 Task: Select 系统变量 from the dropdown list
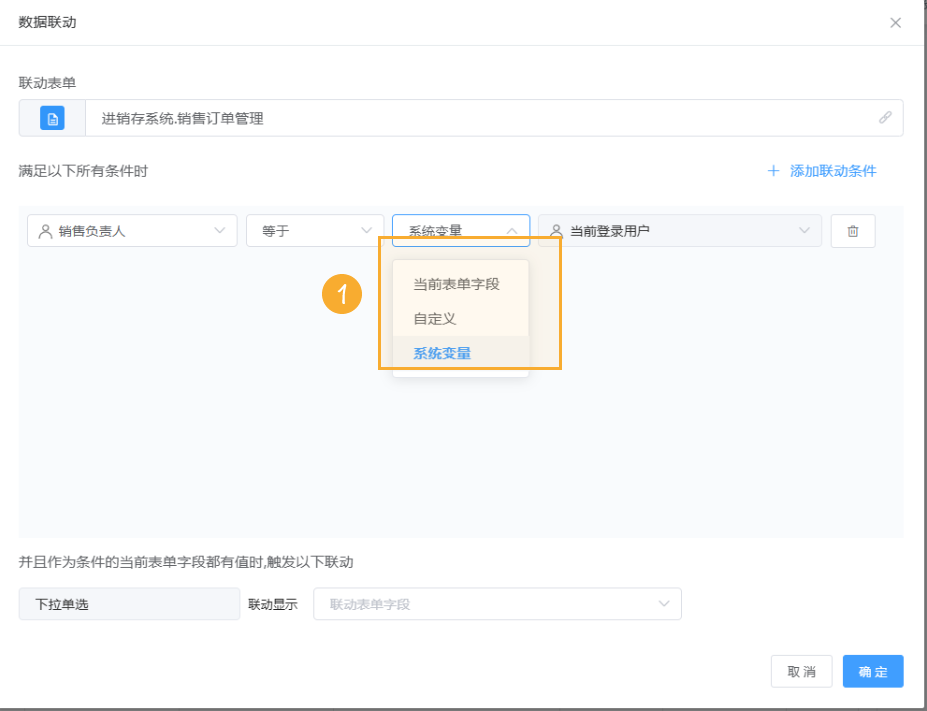point(440,353)
